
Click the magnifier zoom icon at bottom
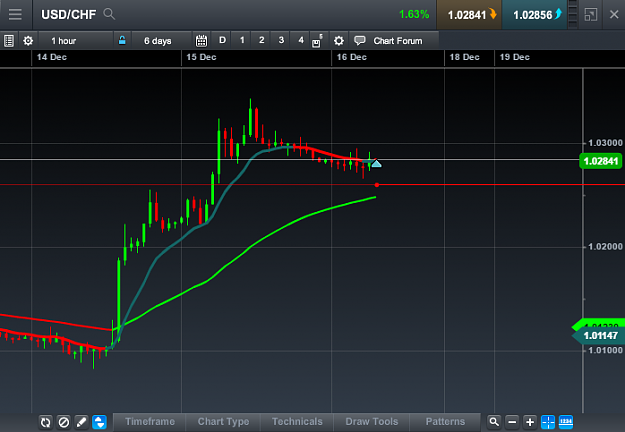coord(494,422)
